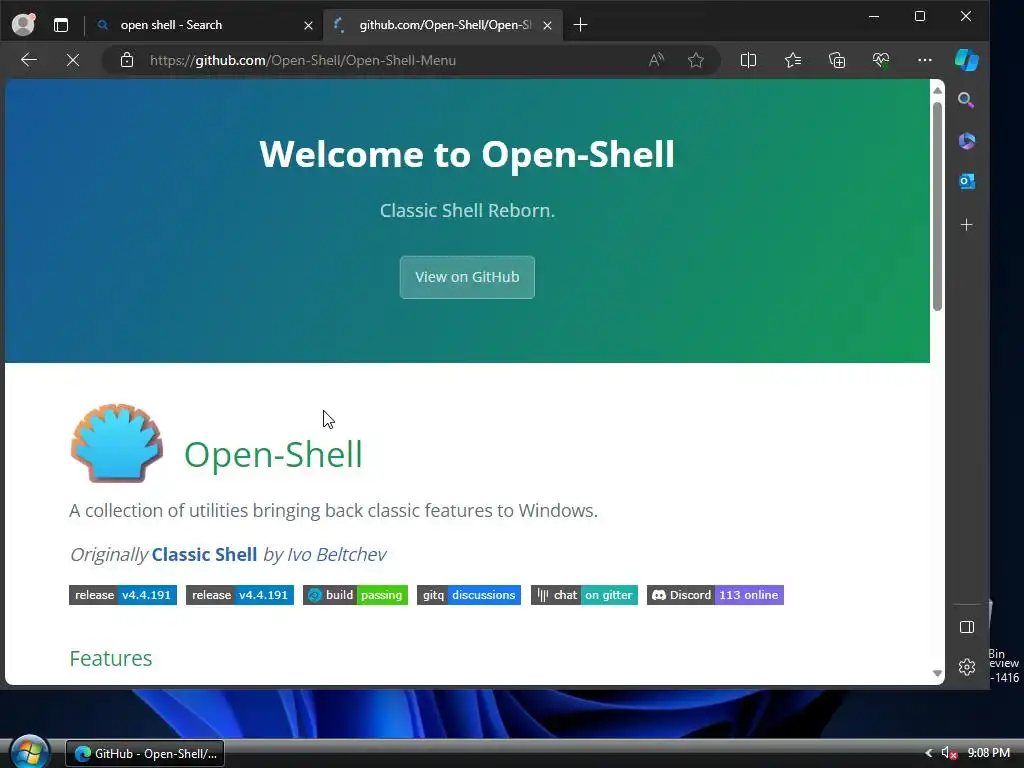Close the open shell - Search tab

pos(308,25)
